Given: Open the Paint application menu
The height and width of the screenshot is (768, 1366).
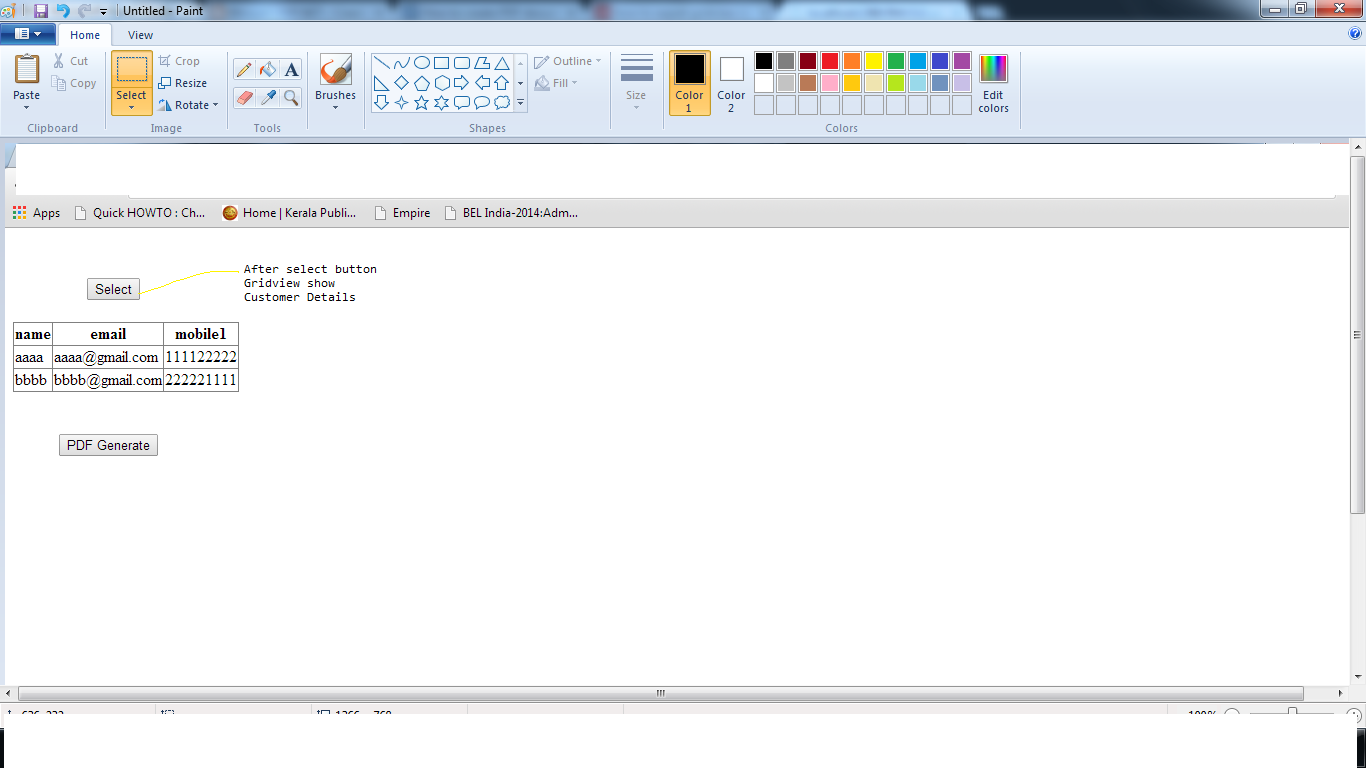Looking at the screenshot, I should pos(29,33).
